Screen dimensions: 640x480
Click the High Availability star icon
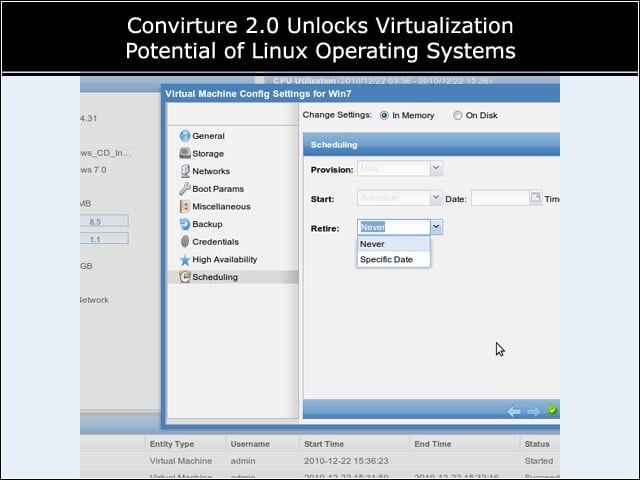coord(185,260)
